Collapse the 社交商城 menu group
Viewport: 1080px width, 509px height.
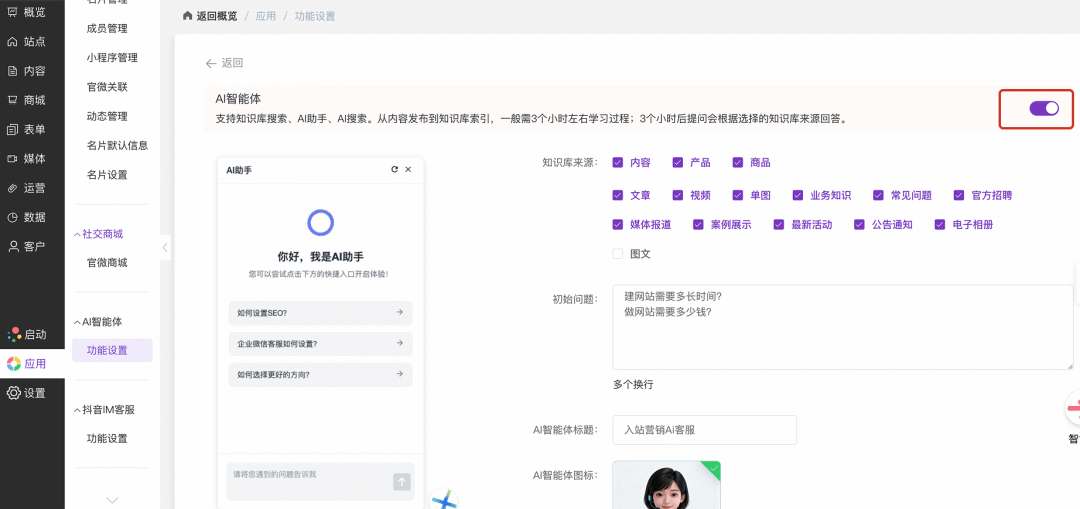tap(77, 234)
